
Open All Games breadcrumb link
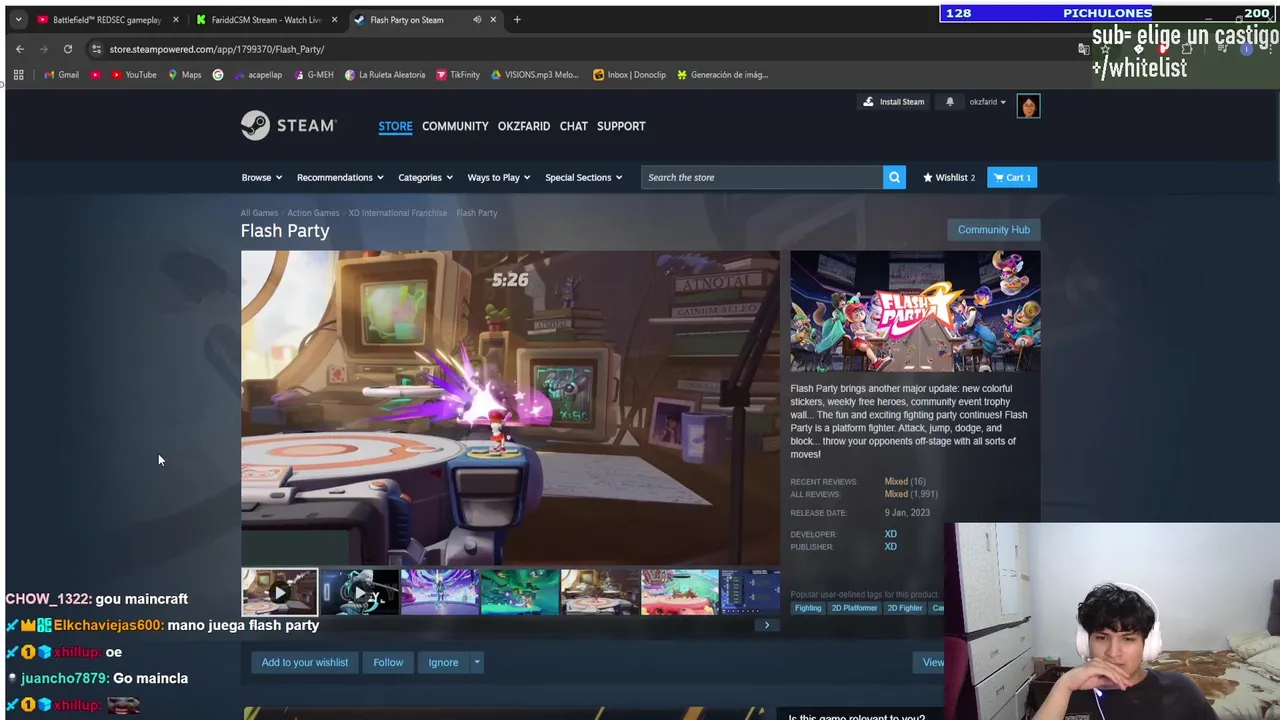[x=259, y=212]
